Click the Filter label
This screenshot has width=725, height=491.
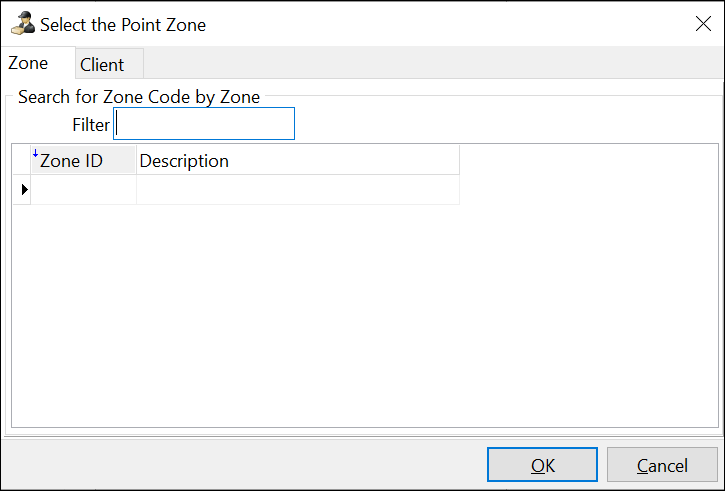90,125
